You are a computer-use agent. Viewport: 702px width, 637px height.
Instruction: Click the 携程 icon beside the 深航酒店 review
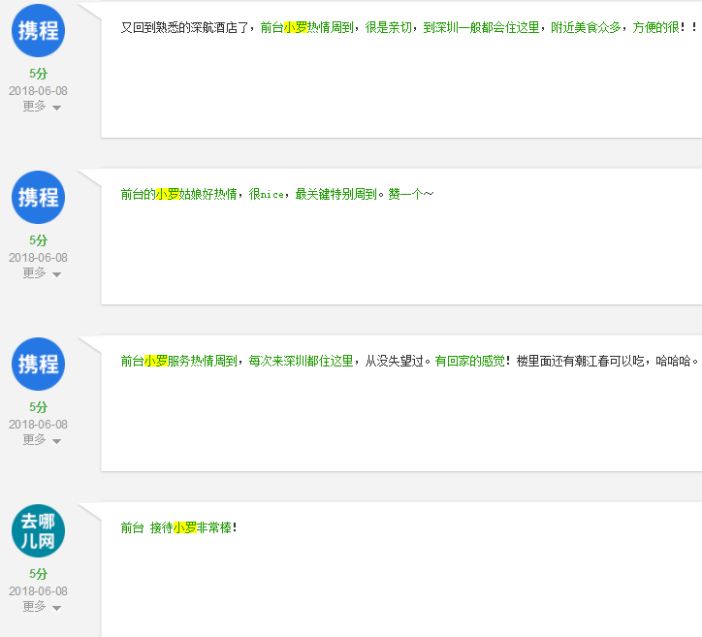point(38,30)
